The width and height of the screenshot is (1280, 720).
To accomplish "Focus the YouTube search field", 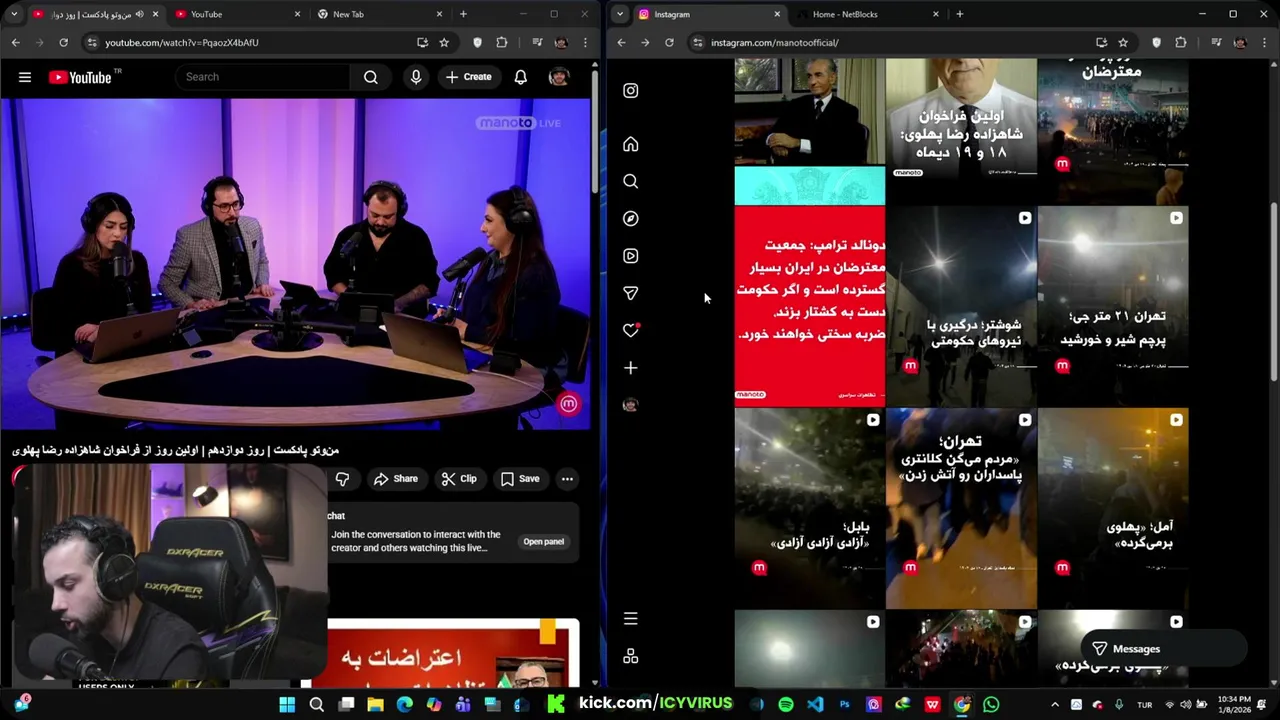I will (x=263, y=77).
